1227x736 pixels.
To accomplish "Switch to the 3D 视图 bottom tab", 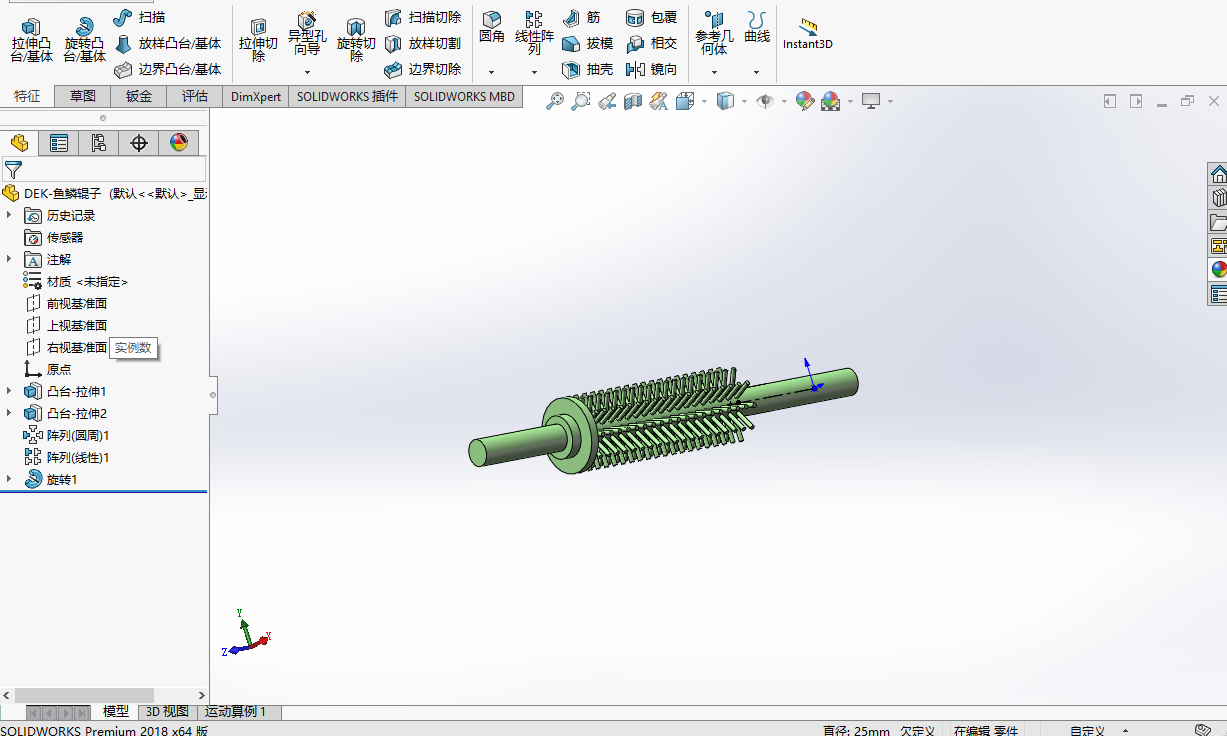I will pyautogui.click(x=167, y=712).
